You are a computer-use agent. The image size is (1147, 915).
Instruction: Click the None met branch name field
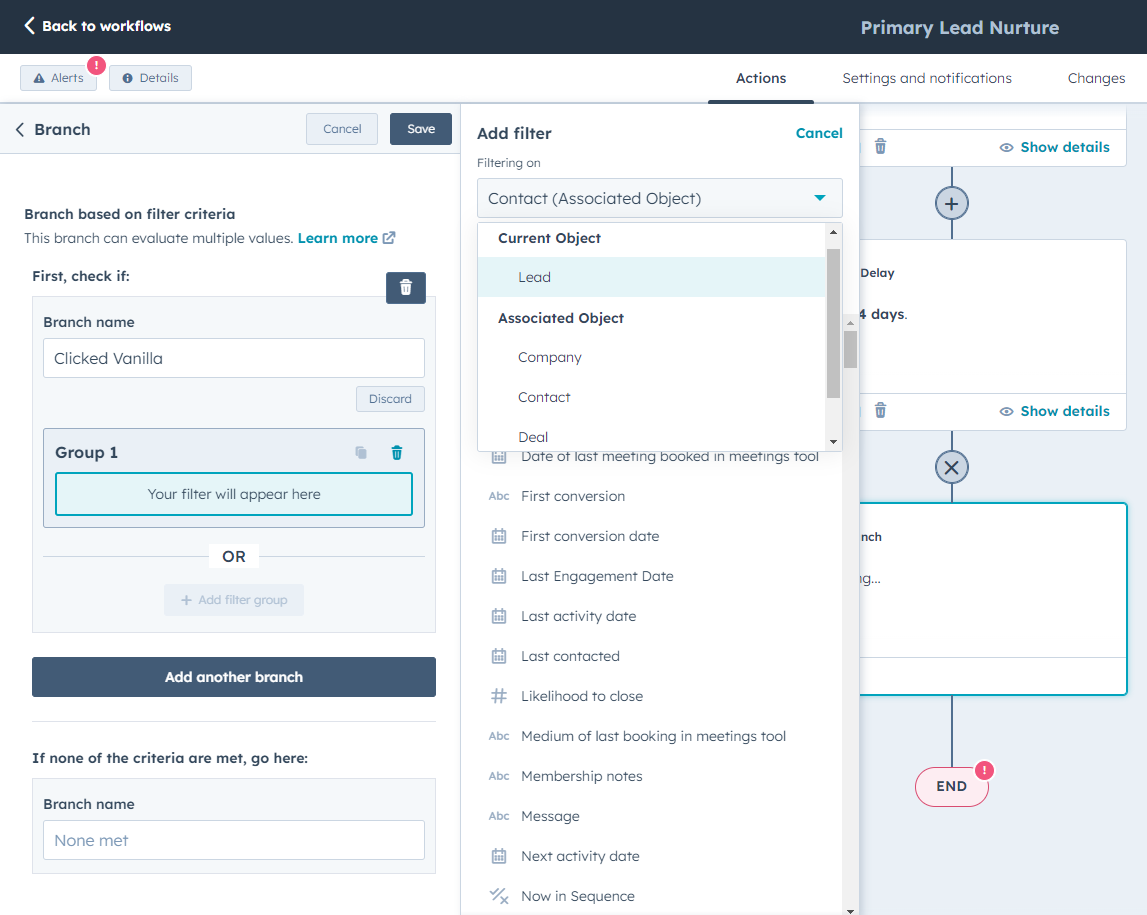(233, 840)
